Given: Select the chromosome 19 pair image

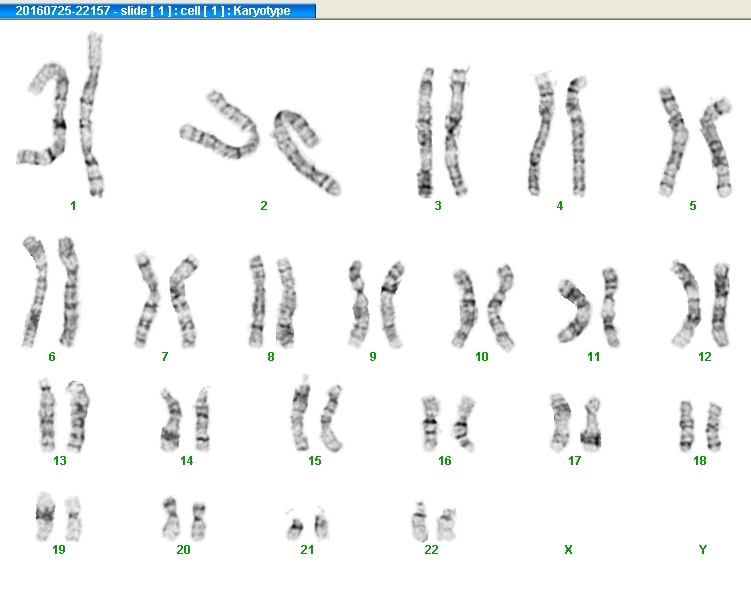Looking at the screenshot, I should [58, 516].
